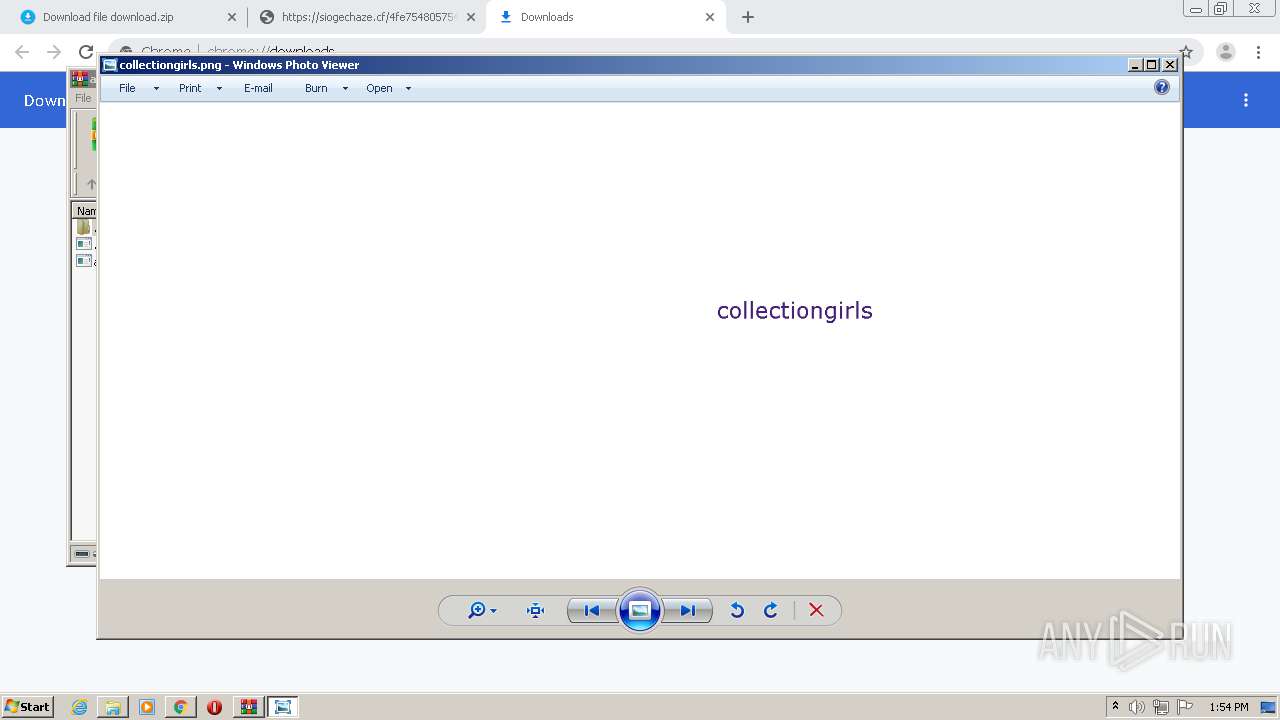This screenshot has height=720, width=1280.
Task: Open the Photo Viewer help icon
Action: click(x=1161, y=88)
